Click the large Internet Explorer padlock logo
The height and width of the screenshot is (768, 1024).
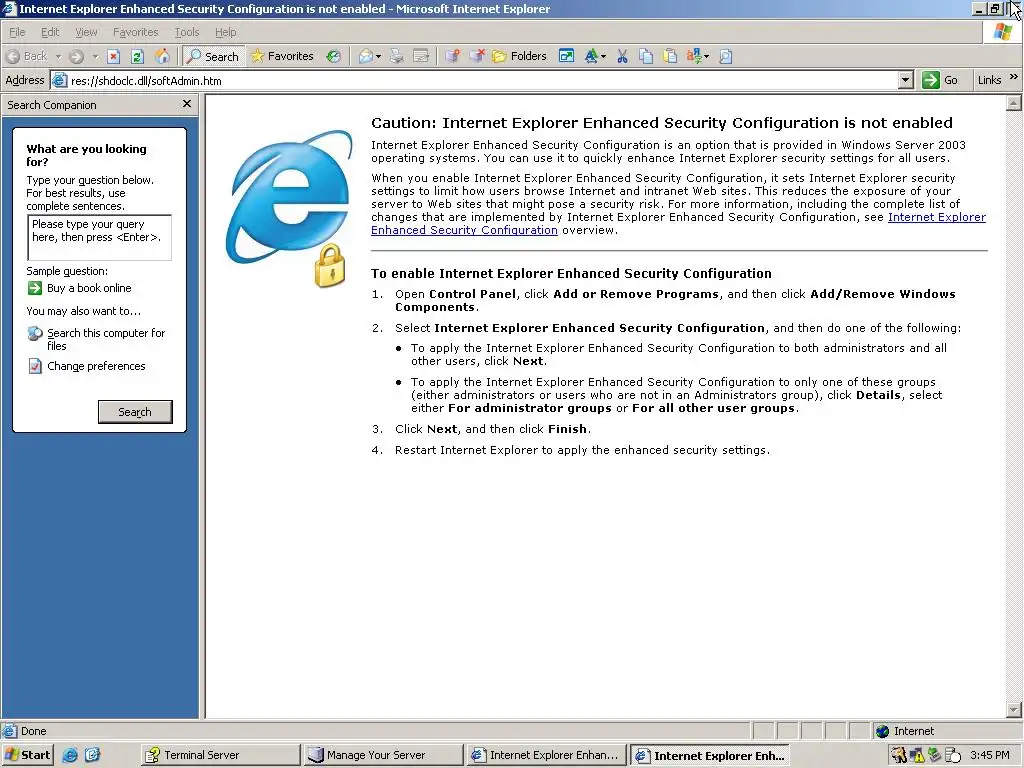(289, 208)
